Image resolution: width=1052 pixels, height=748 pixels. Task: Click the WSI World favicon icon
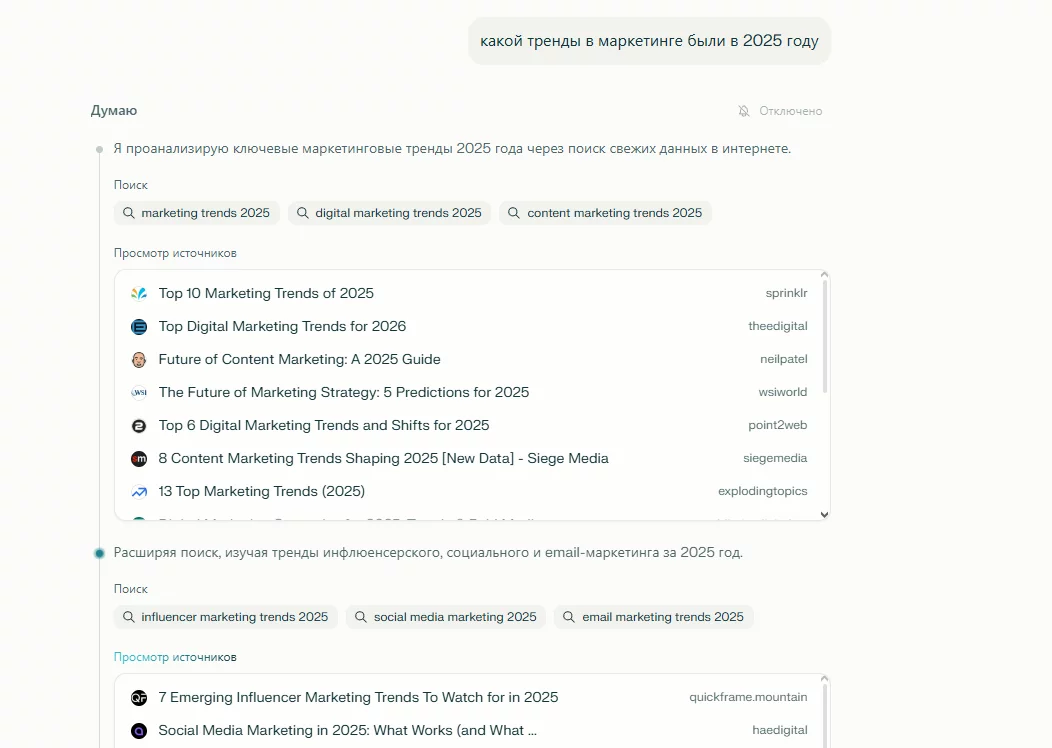pyautogui.click(x=139, y=393)
